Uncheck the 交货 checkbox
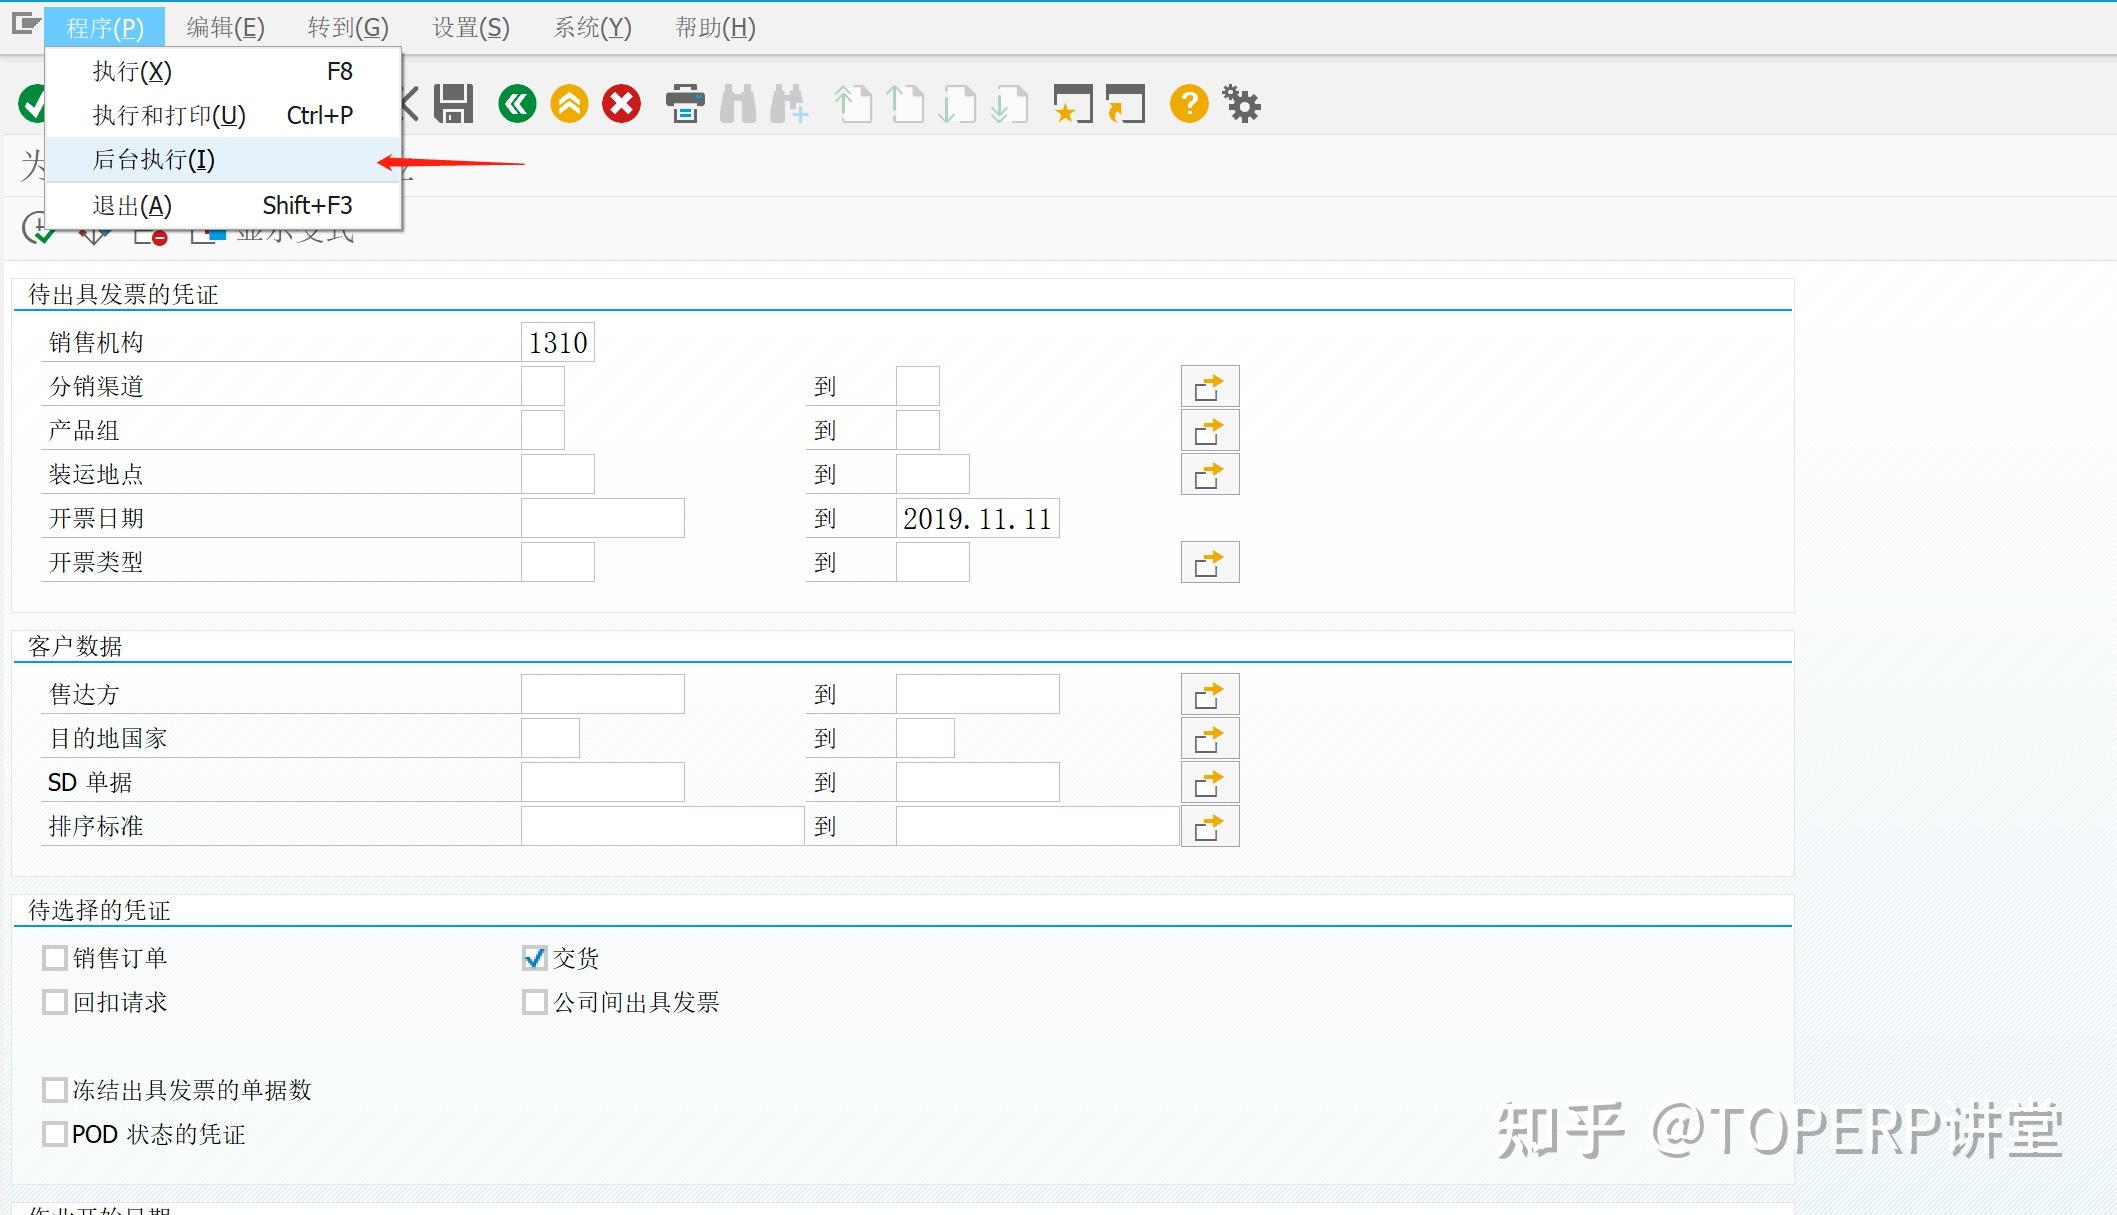The image size is (2117, 1215). click(534, 957)
